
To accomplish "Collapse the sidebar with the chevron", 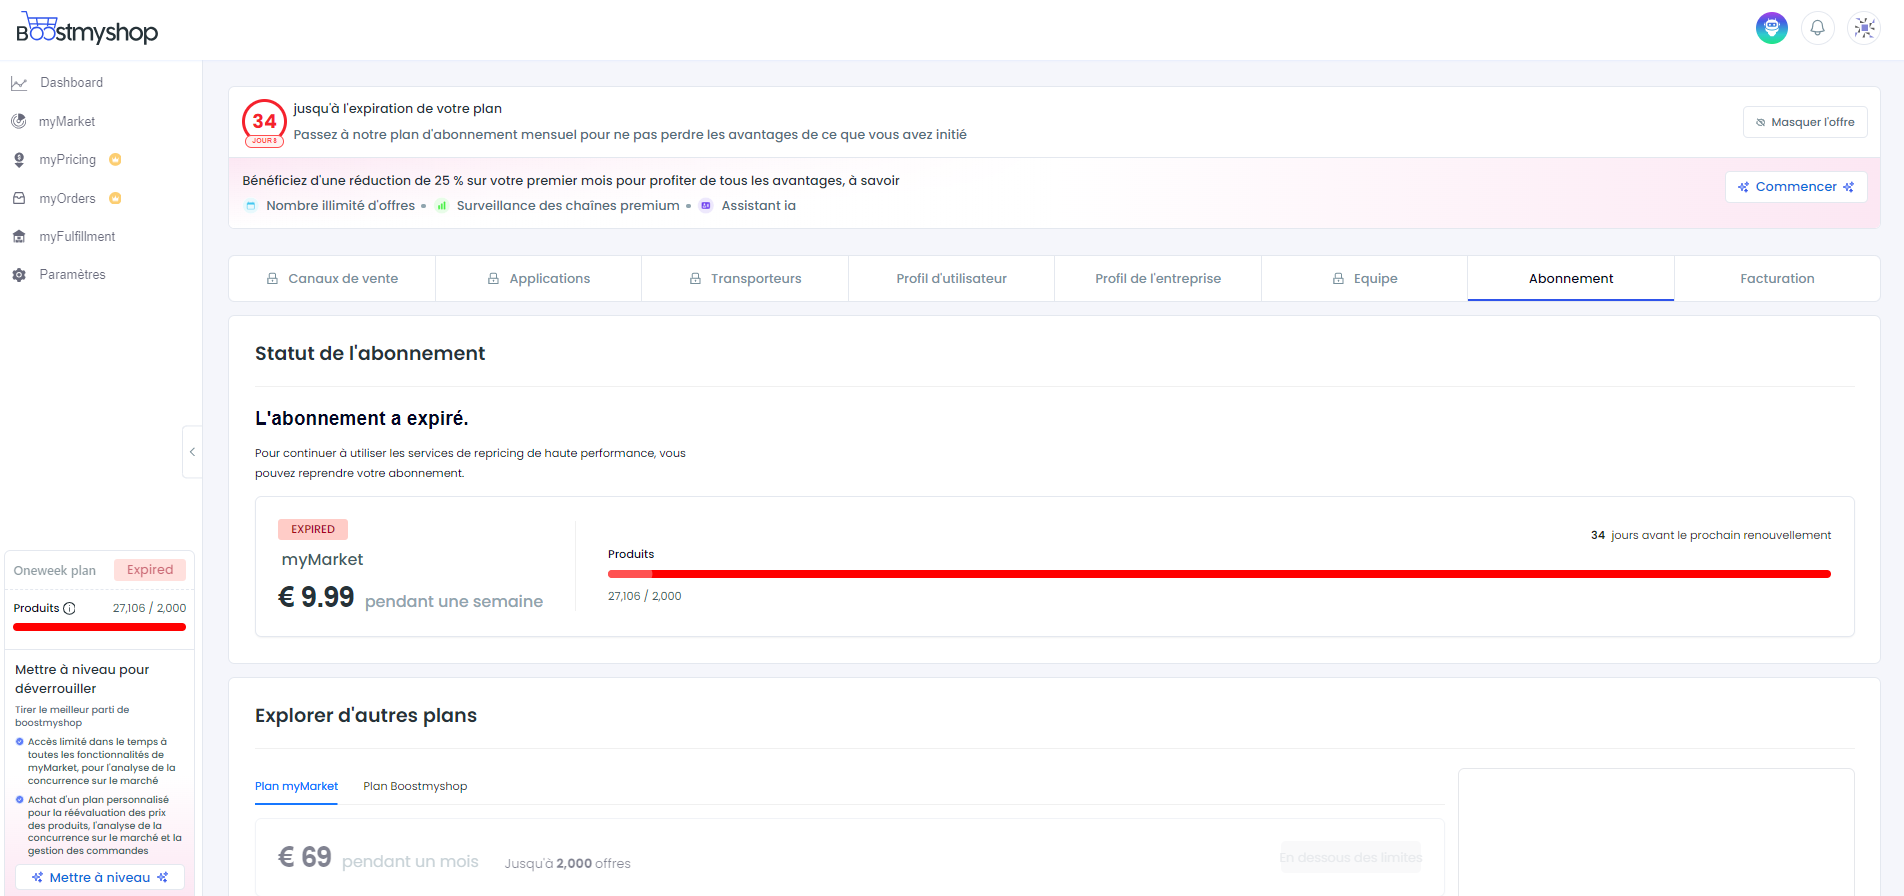I will pyautogui.click(x=192, y=452).
